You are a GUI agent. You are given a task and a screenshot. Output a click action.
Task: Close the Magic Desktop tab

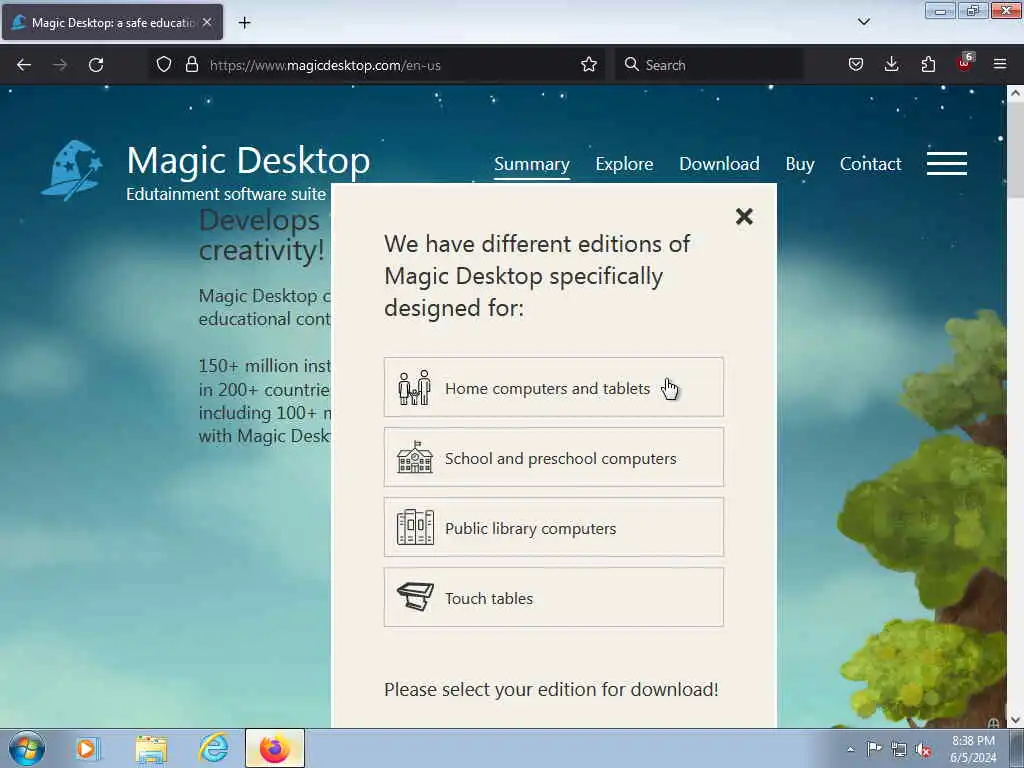pyautogui.click(x=207, y=22)
